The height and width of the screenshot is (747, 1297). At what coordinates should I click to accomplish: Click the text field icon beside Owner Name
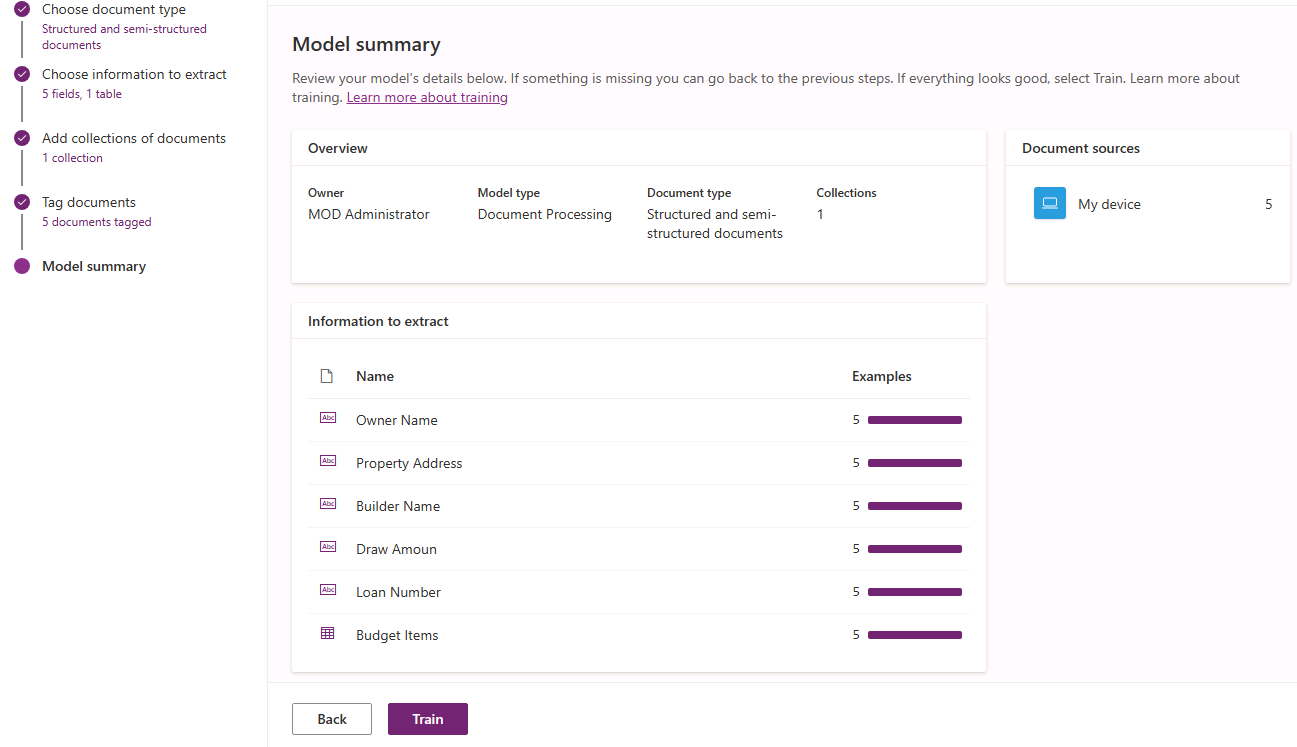[x=327, y=419]
